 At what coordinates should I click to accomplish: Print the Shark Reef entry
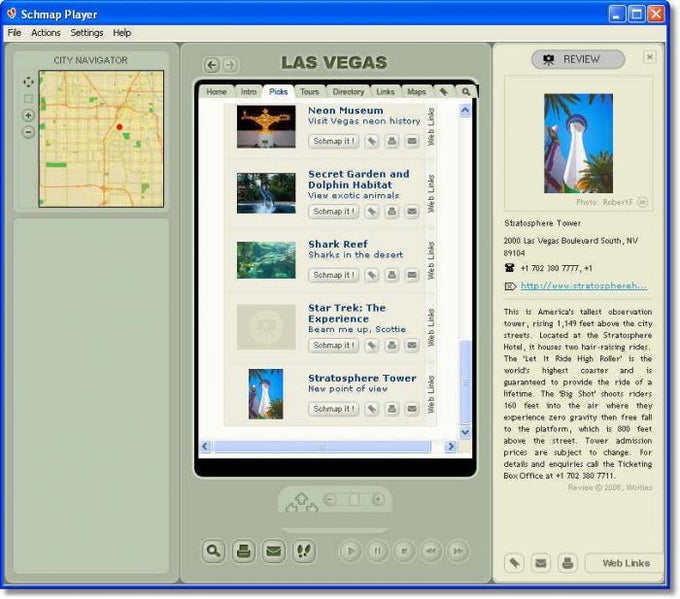click(x=392, y=275)
